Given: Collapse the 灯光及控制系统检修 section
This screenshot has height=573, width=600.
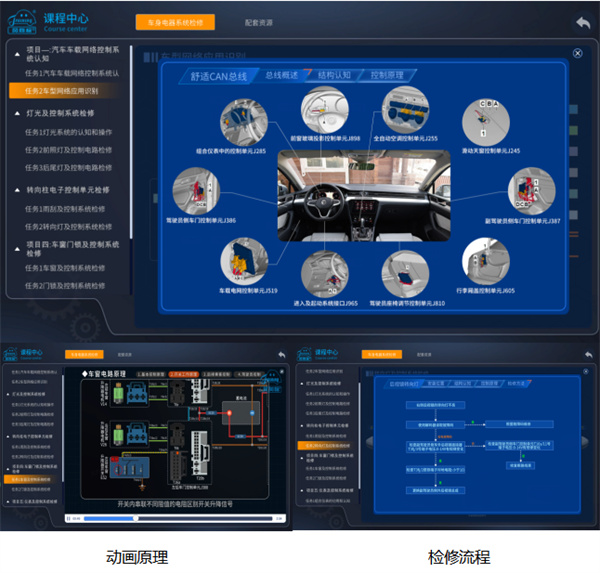Looking at the screenshot, I should tap(17, 113).
